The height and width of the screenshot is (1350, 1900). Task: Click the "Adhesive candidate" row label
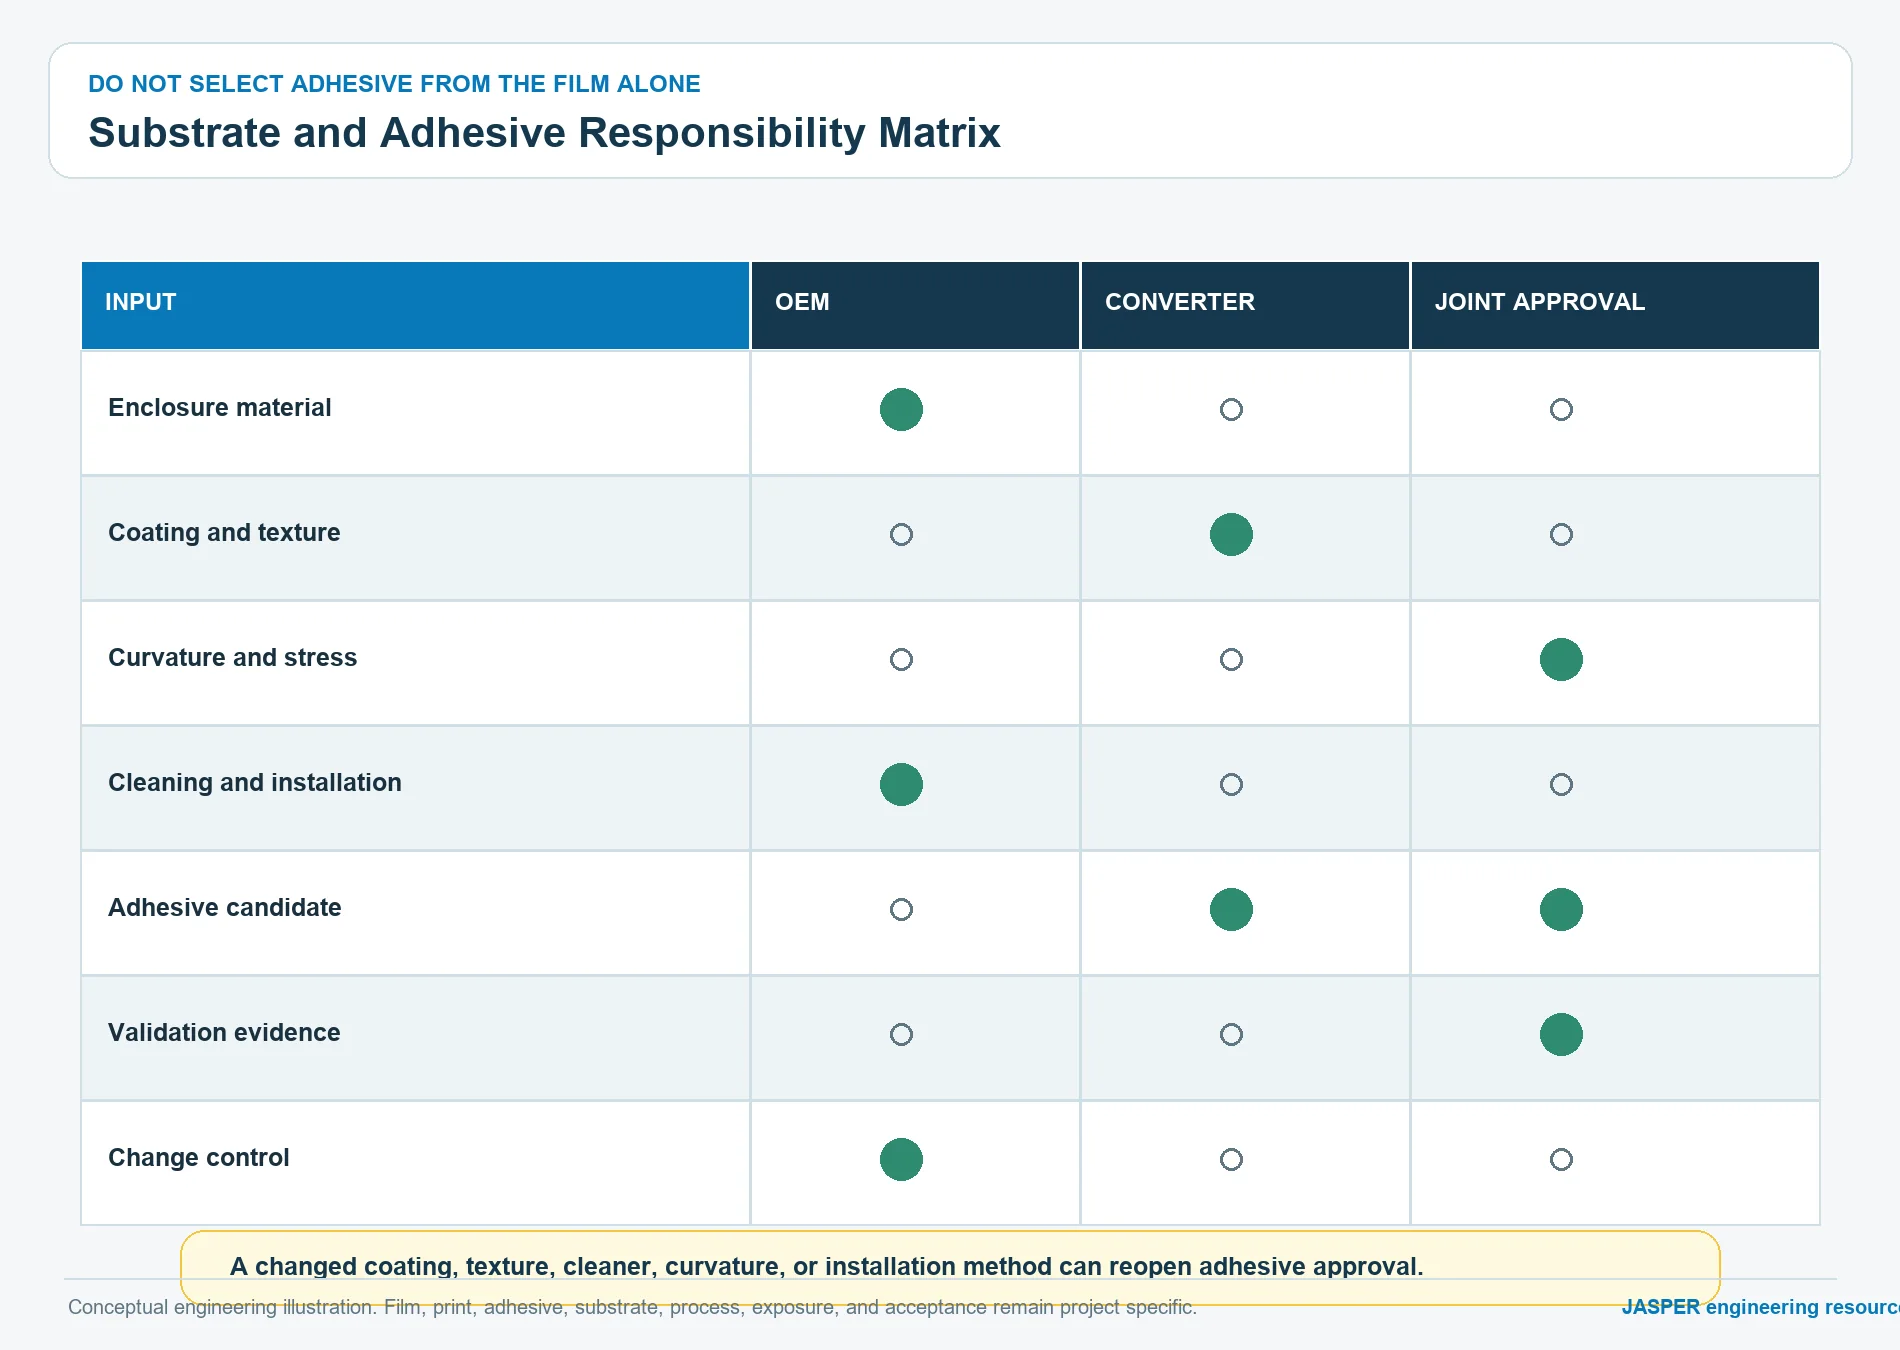tap(225, 908)
